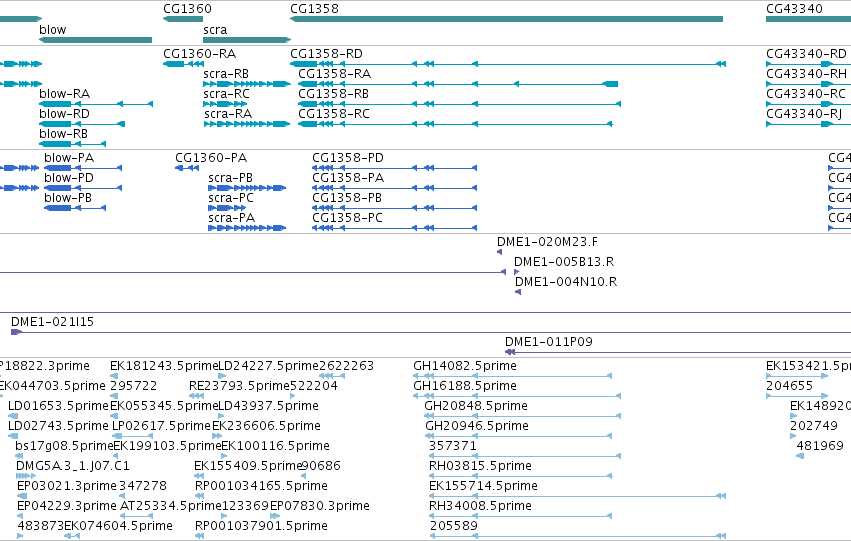Click the CG43340-RC transcript
Viewport: 851px width, 541px height.
pos(808,104)
